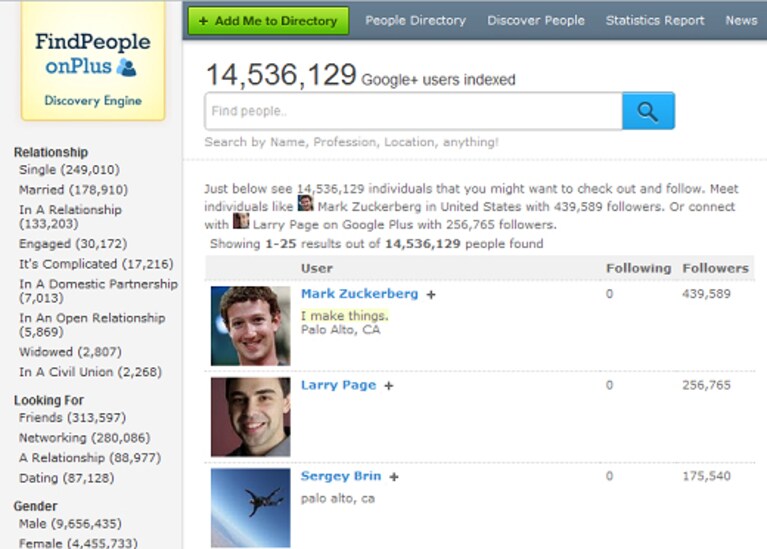
Task: Click the blue magnifier search button
Action: click(x=648, y=111)
